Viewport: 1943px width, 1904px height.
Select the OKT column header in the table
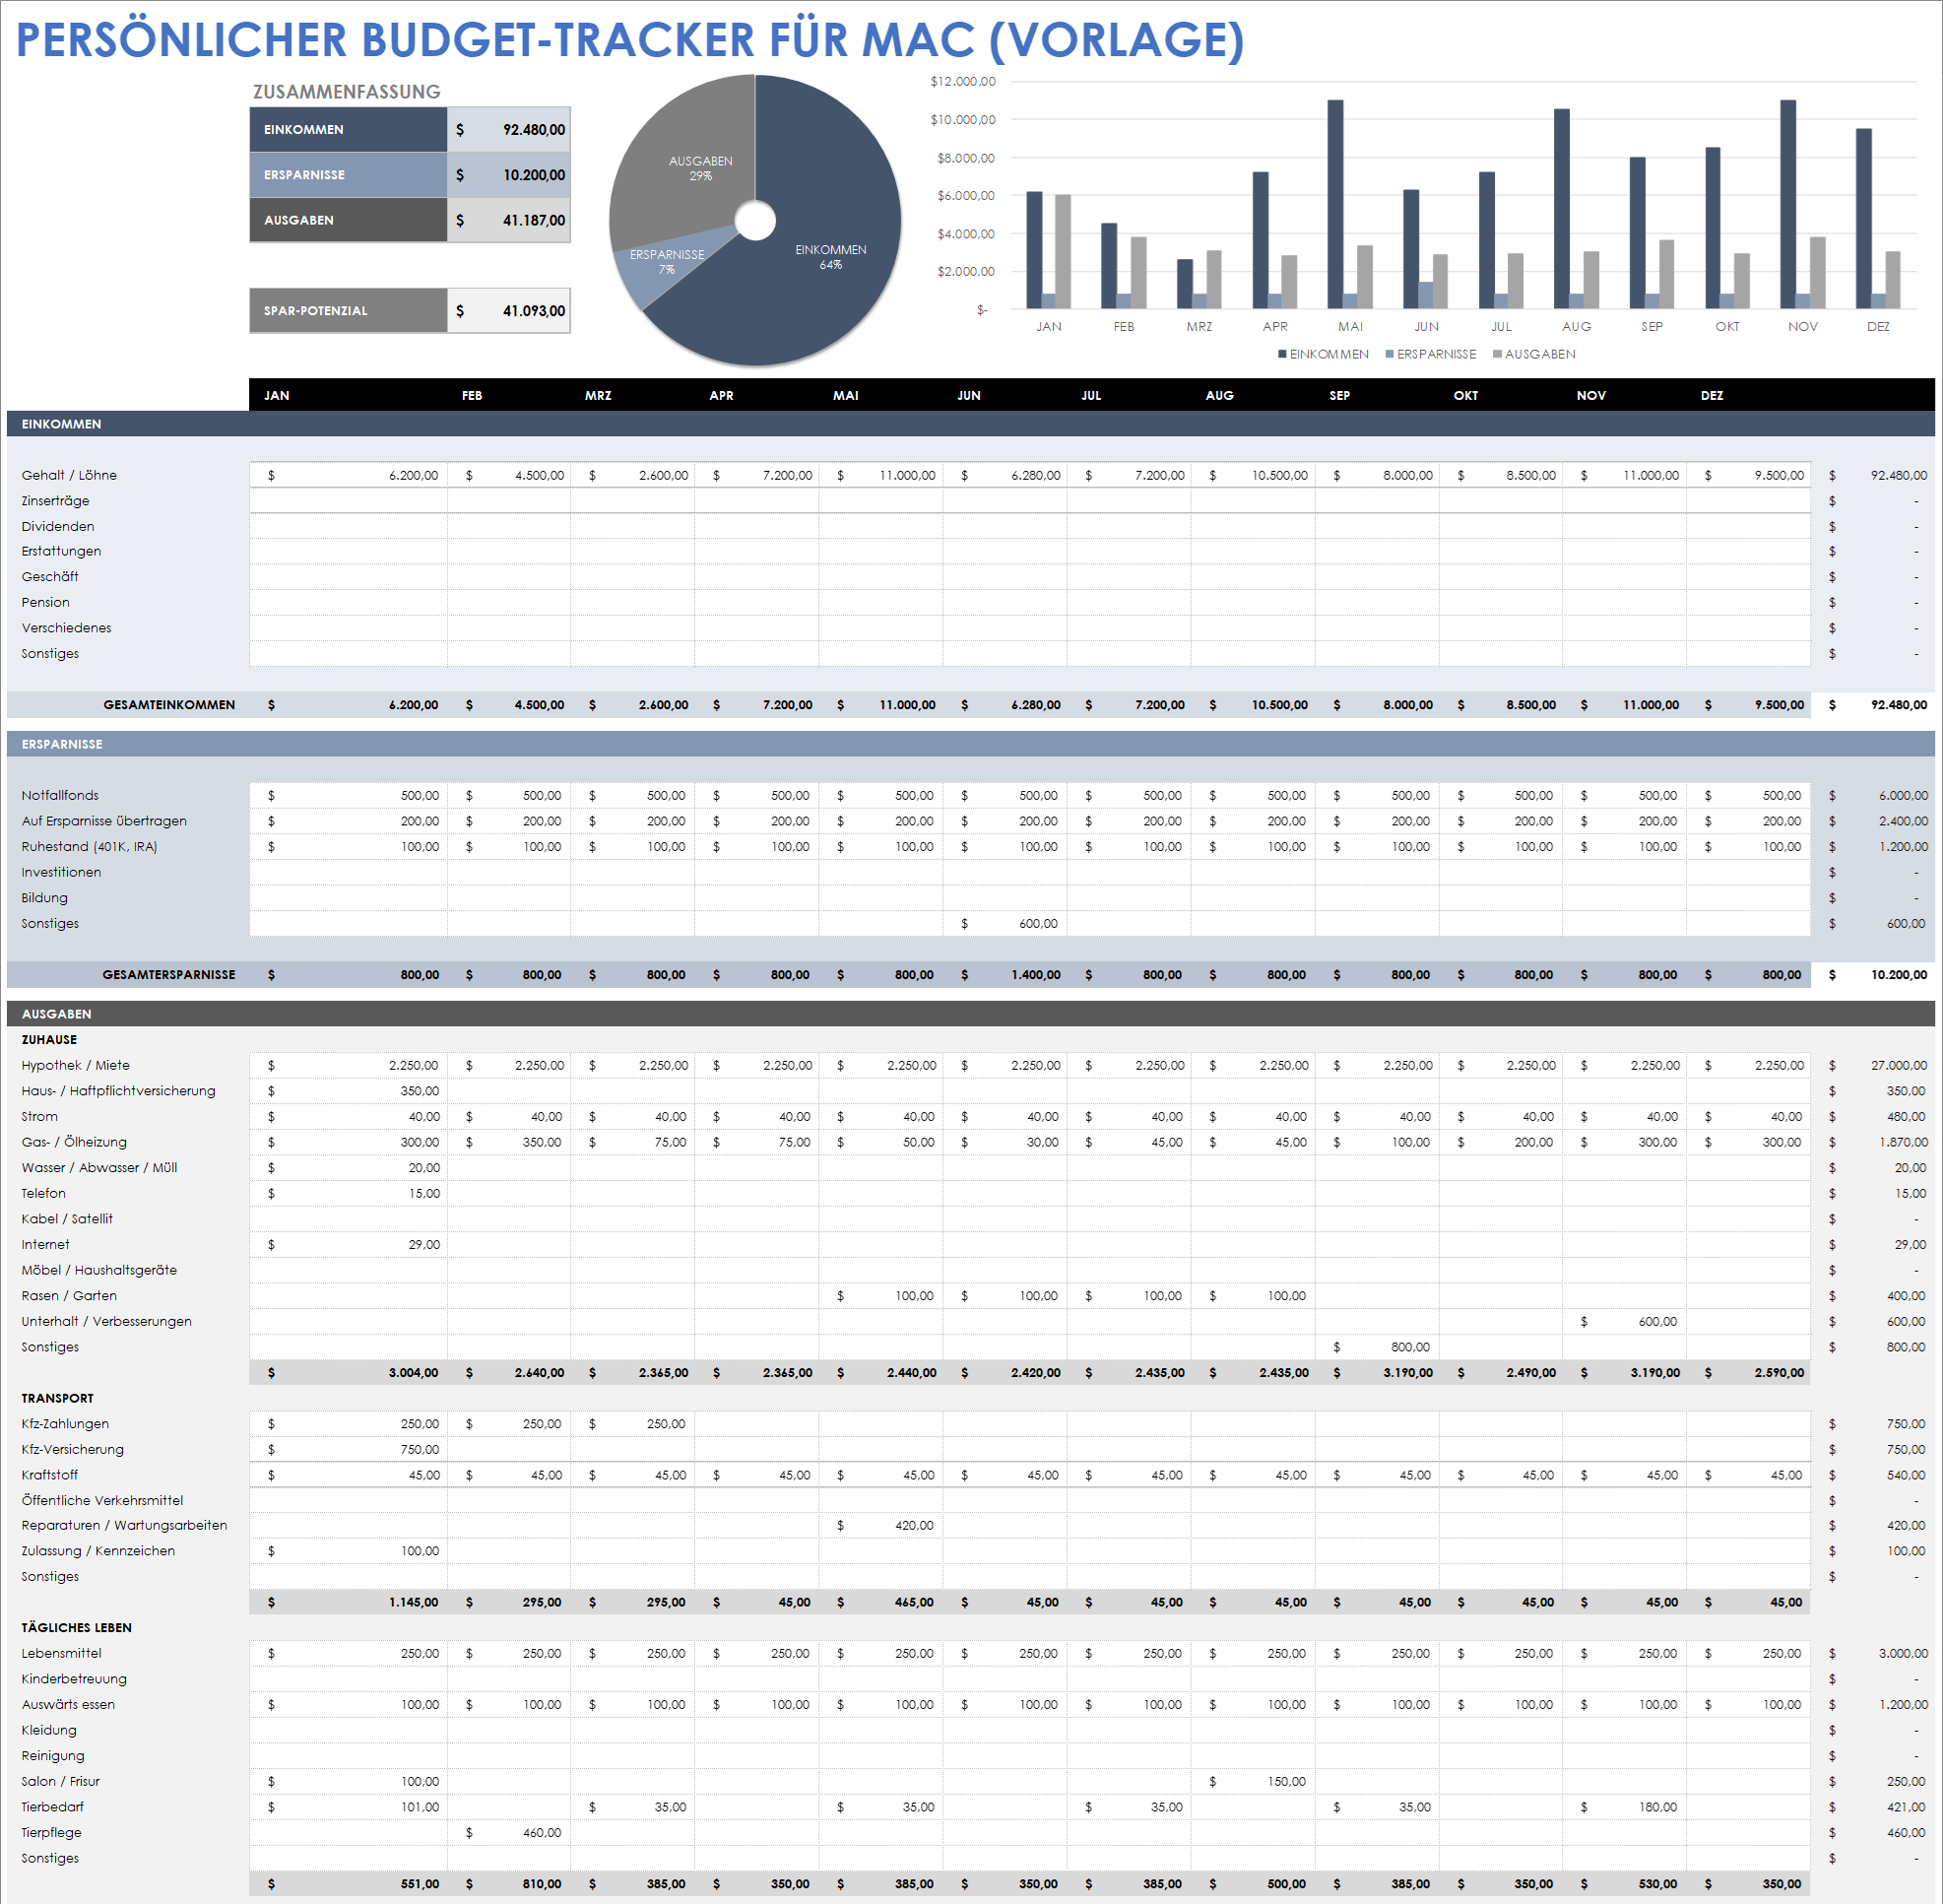[x=1465, y=396]
